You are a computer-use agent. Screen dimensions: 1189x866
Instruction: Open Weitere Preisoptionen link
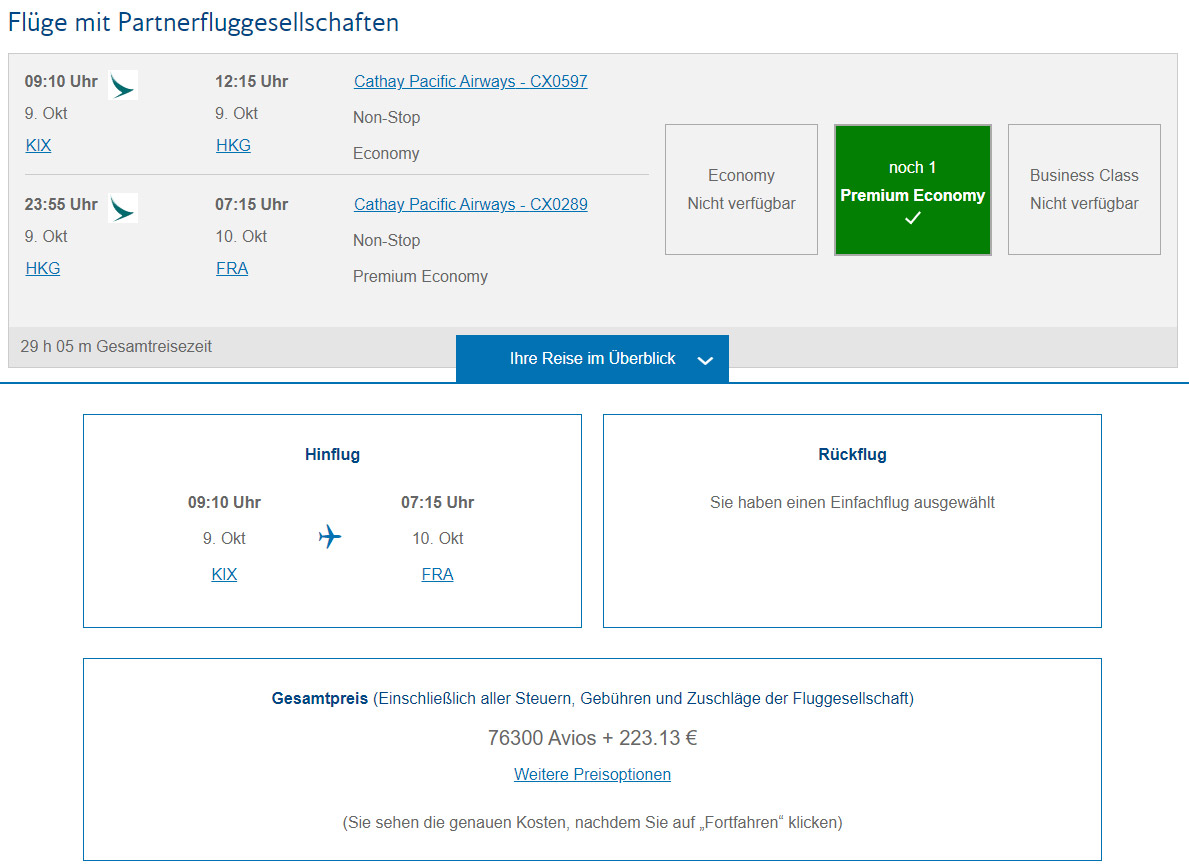592,774
